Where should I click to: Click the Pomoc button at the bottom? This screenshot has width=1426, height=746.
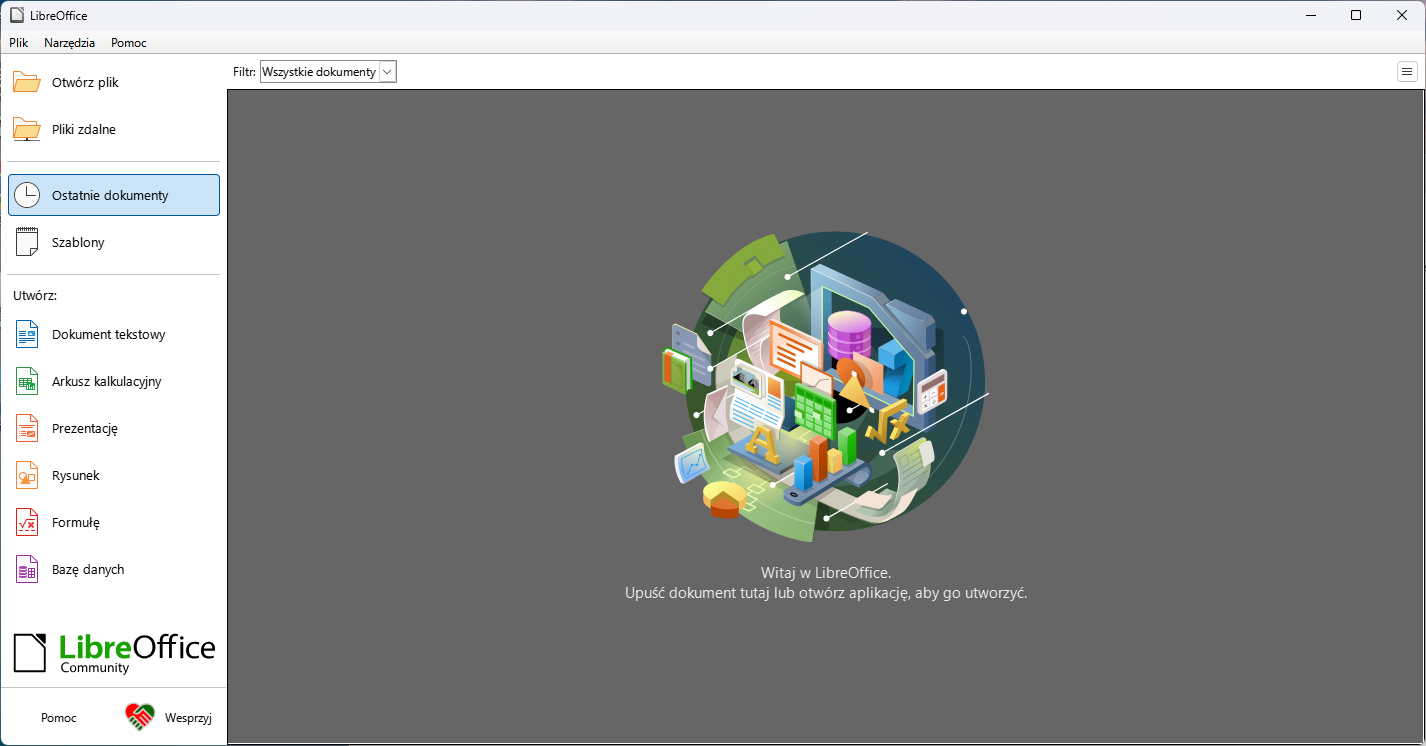(57, 717)
